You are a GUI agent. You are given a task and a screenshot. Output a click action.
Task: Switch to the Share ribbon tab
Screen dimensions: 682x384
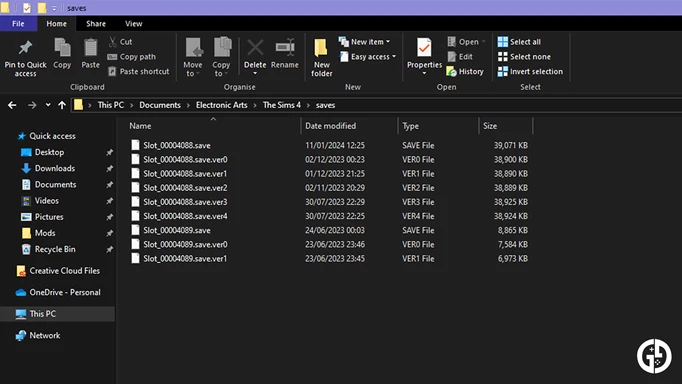[96, 23]
